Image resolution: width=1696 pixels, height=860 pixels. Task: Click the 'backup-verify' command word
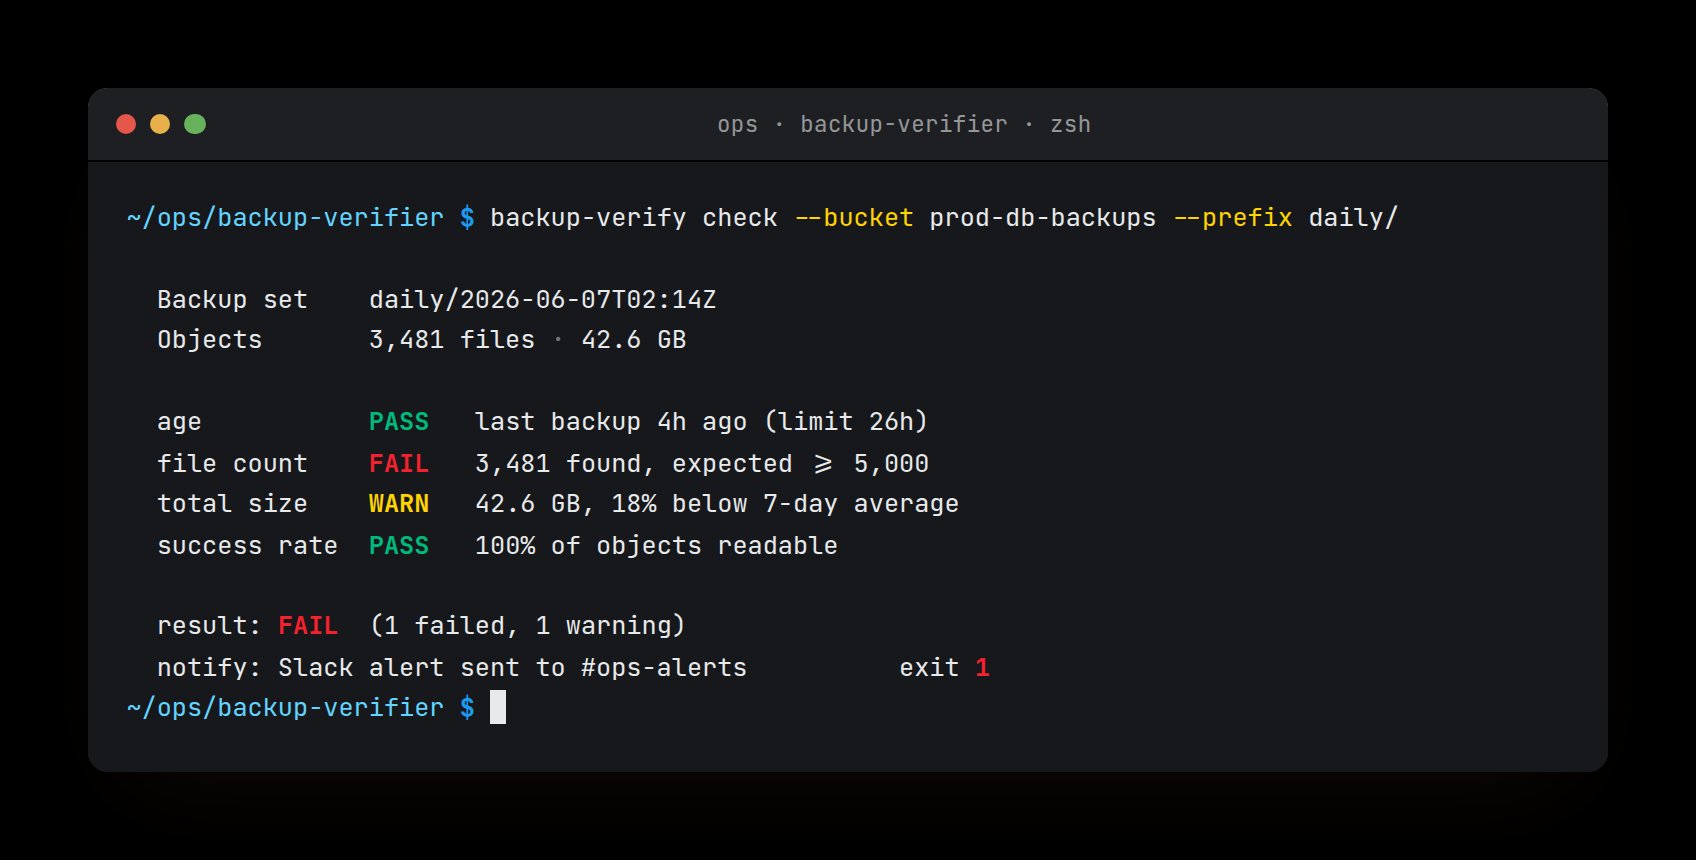click(588, 218)
